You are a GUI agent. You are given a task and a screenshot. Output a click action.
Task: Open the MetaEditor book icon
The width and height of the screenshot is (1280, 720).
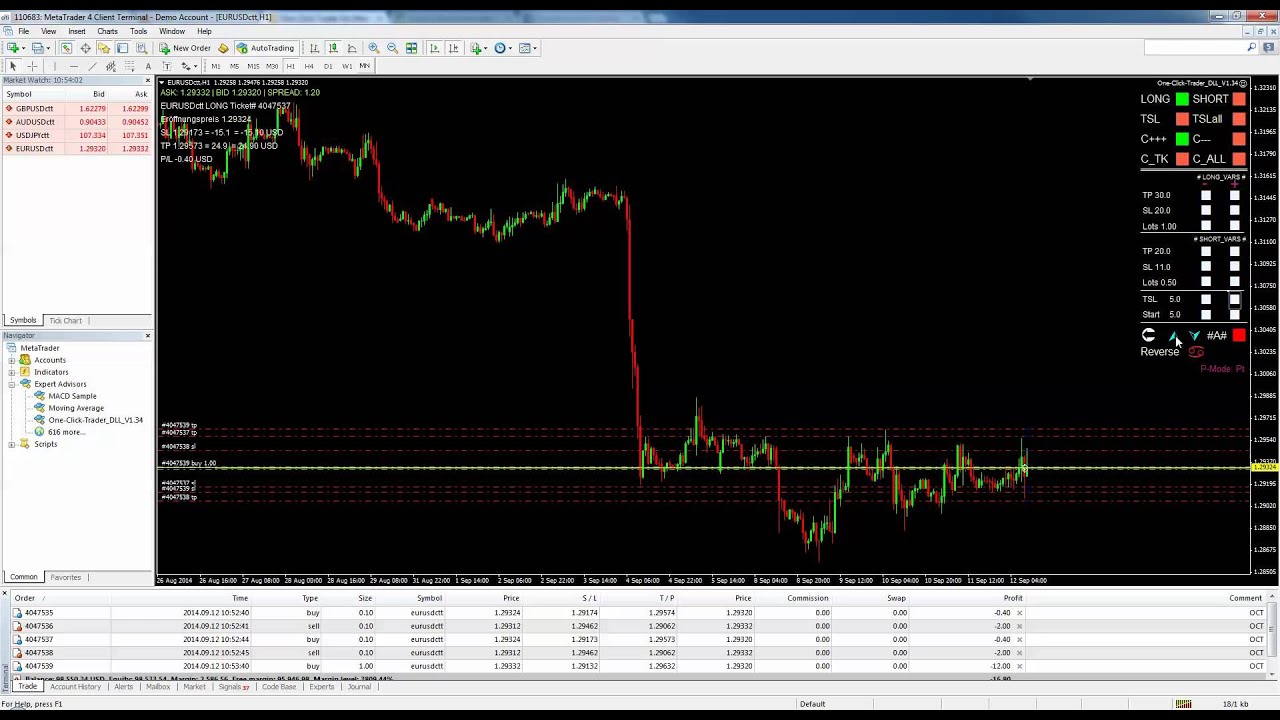223,48
